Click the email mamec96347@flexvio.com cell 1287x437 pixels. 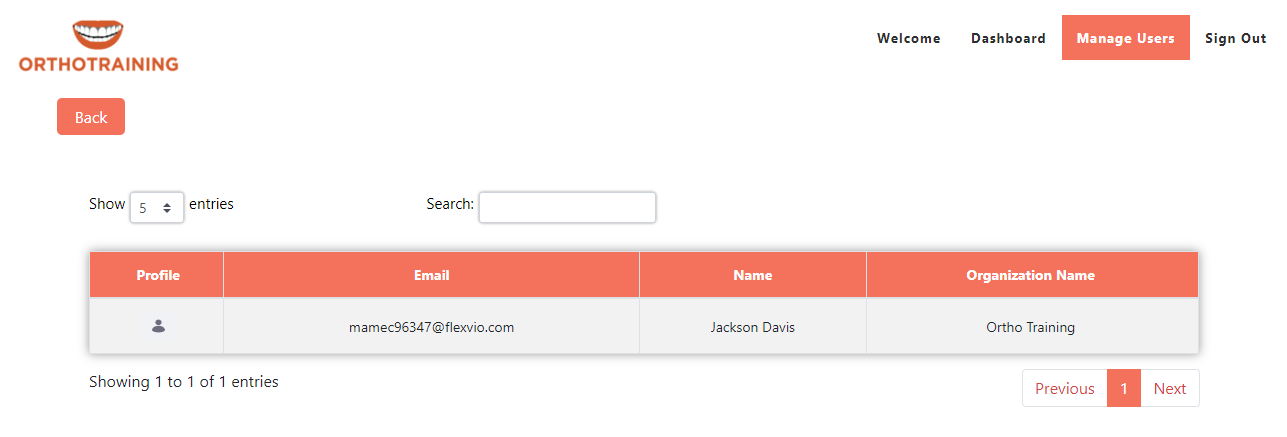coord(431,327)
